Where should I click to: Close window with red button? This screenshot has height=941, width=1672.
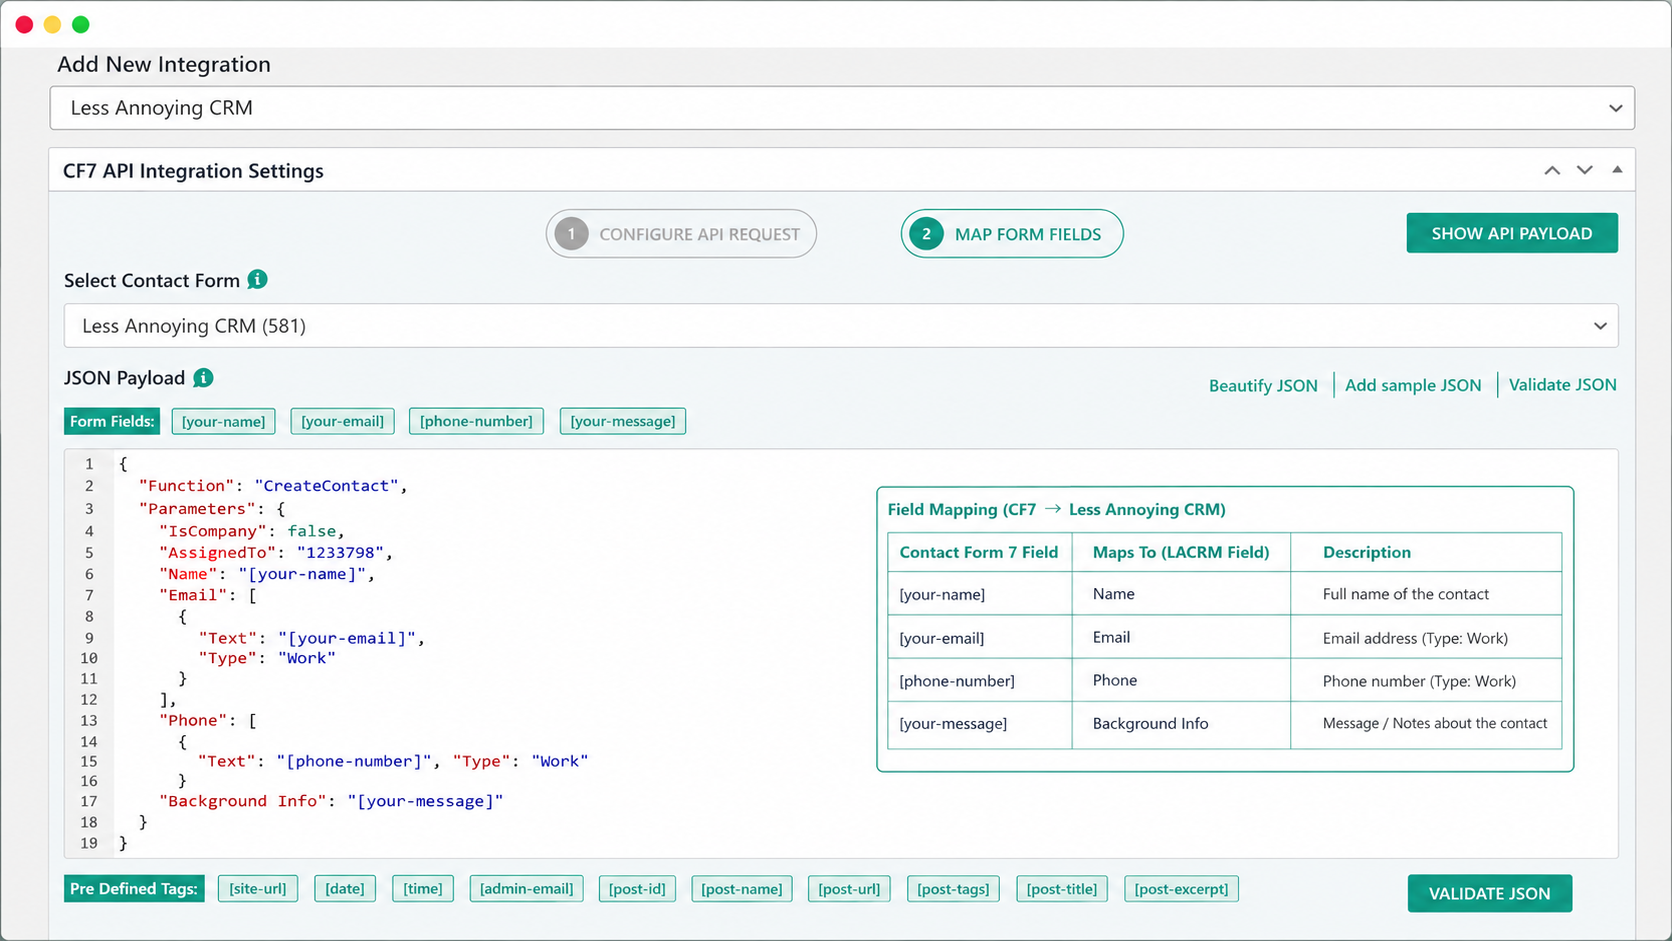tap(24, 24)
